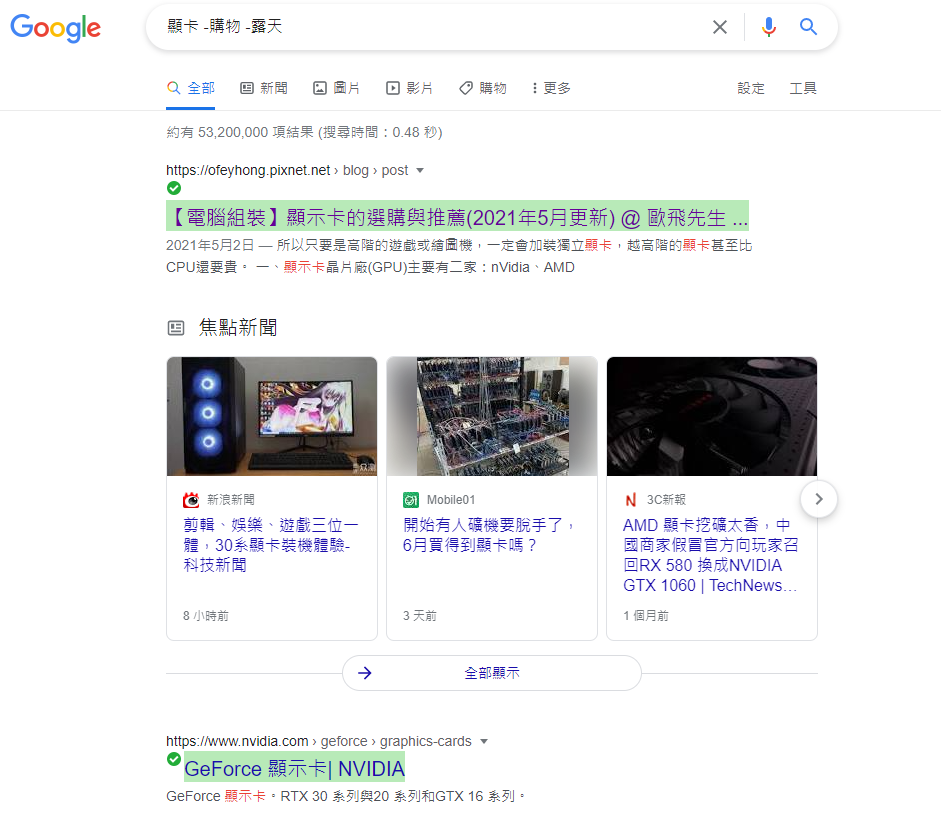Screen dimensions: 941x824
Task: Click the blue magnifier search icon
Action: pyautogui.click(x=808, y=27)
